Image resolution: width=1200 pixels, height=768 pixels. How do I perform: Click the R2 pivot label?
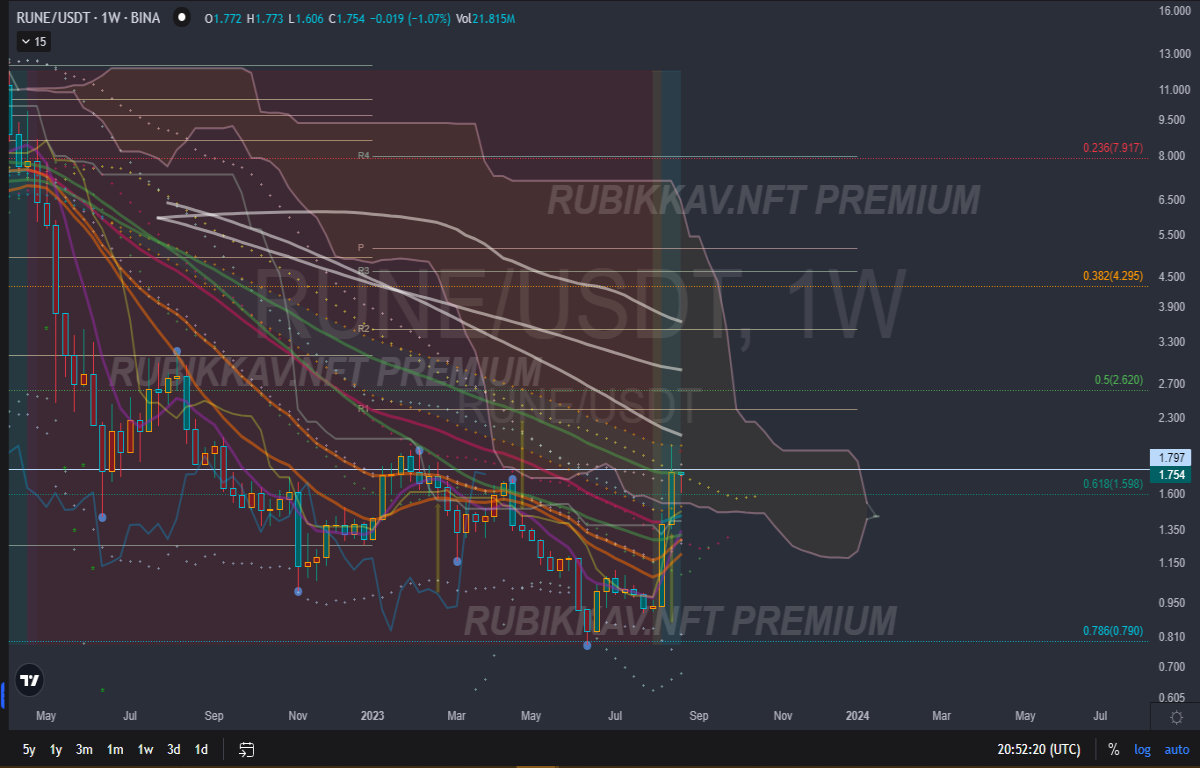pyautogui.click(x=364, y=328)
